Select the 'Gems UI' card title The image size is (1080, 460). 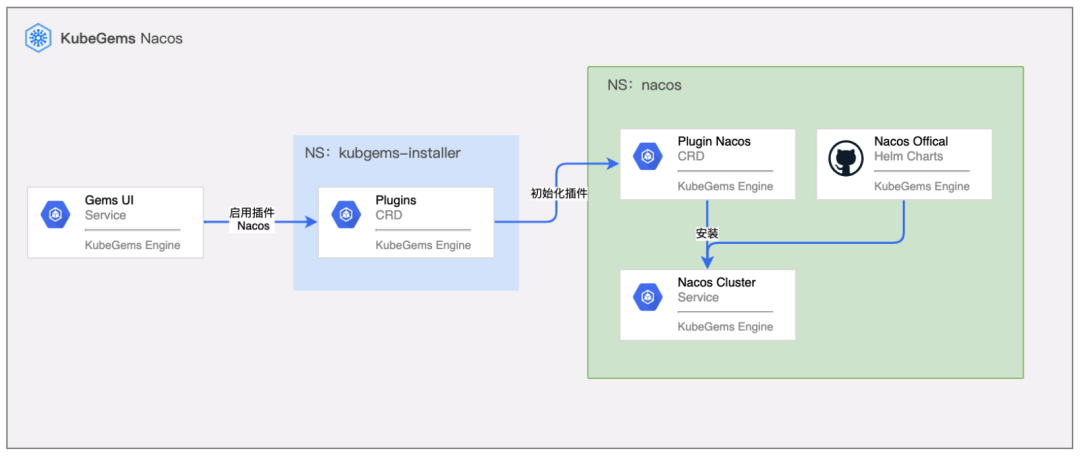[109, 200]
